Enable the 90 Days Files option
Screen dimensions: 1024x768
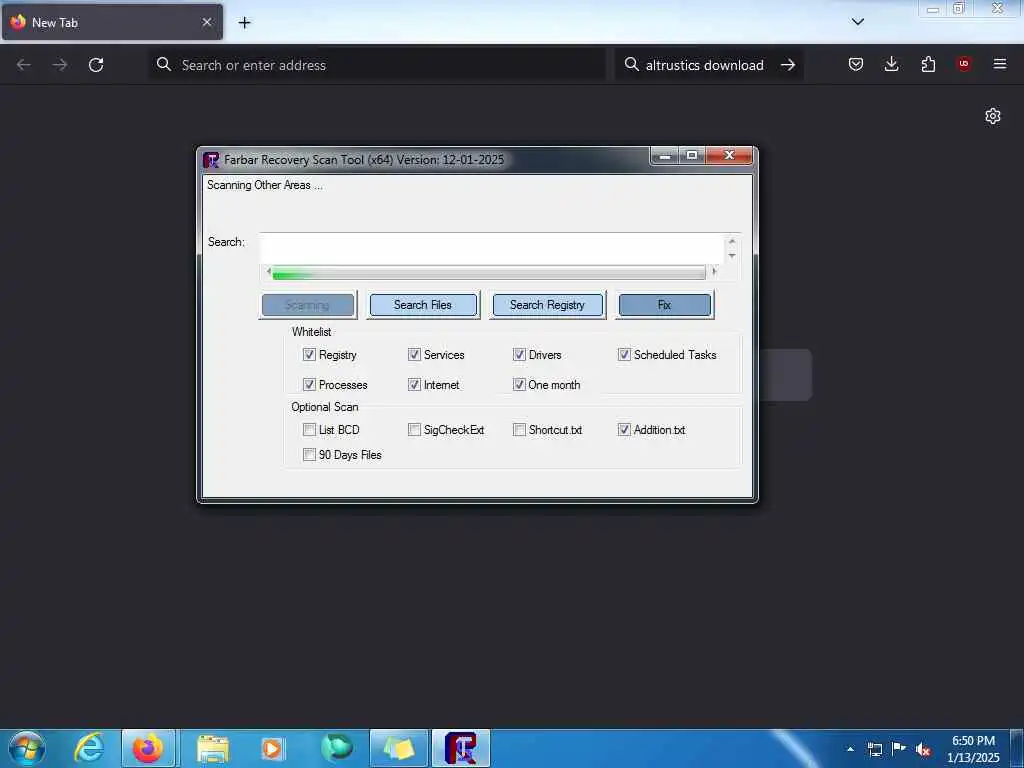pyautogui.click(x=310, y=455)
